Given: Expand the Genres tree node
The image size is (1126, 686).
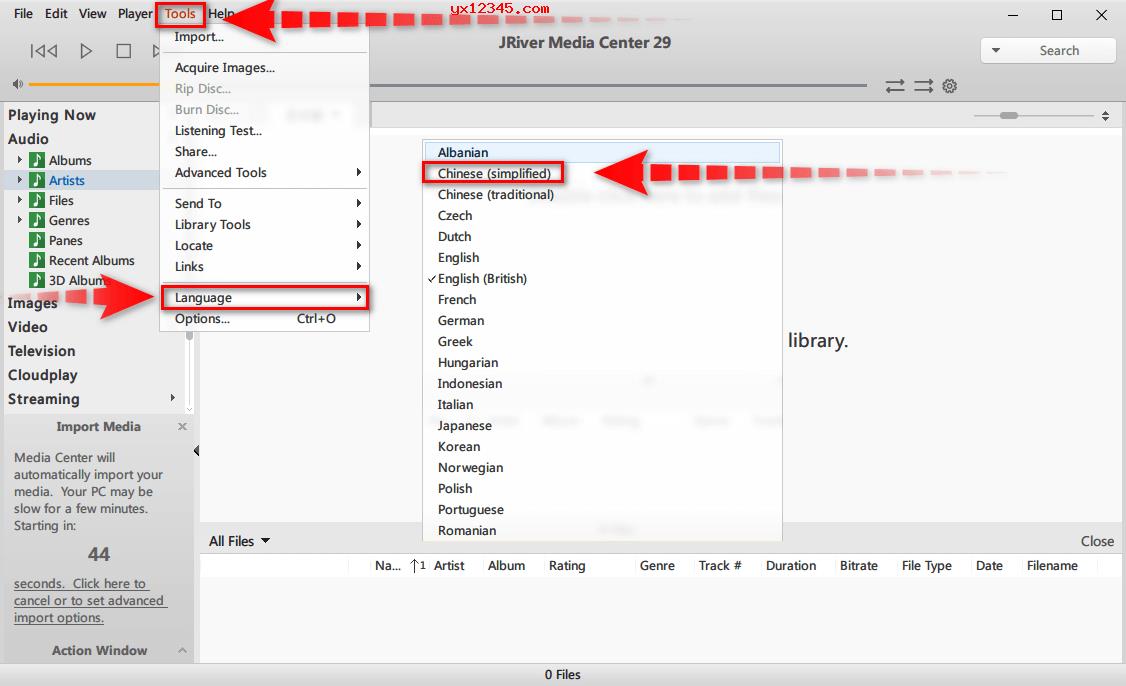Looking at the screenshot, I should point(19,220).
